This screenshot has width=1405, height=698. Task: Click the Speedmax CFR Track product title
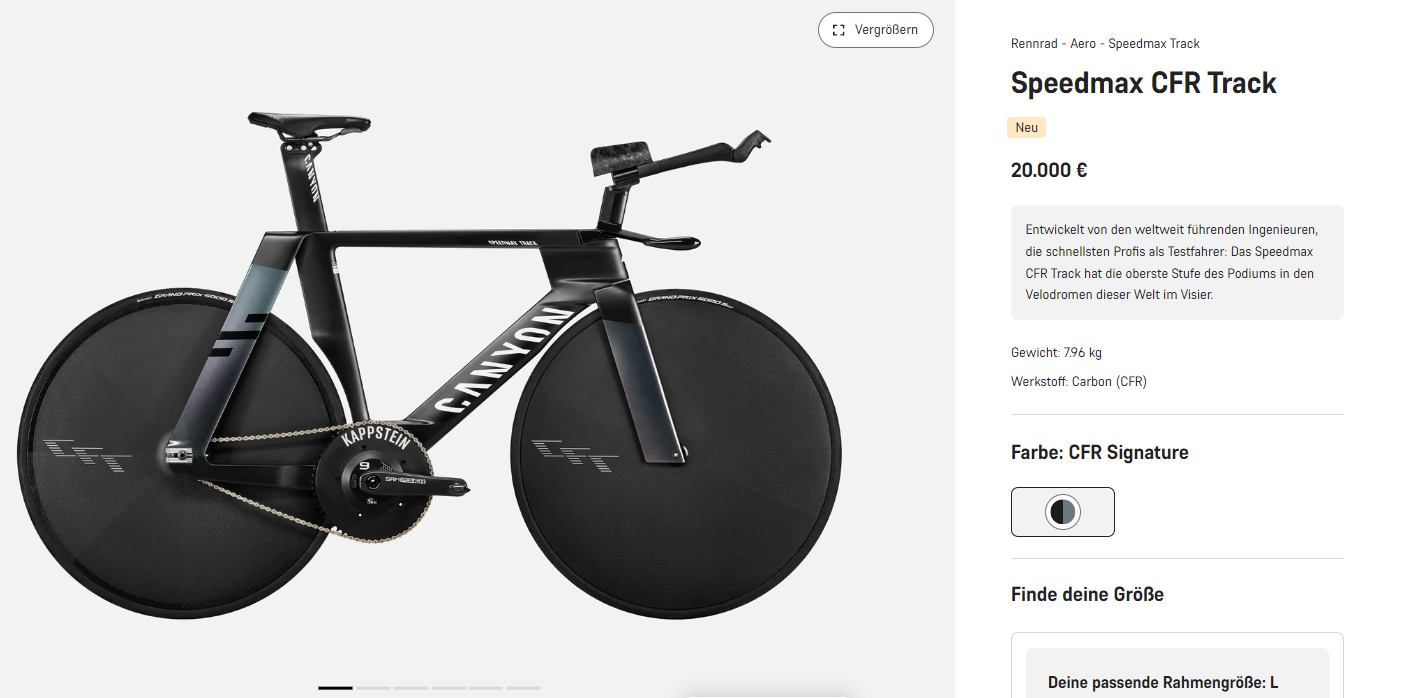click(x=1143, y=83)
